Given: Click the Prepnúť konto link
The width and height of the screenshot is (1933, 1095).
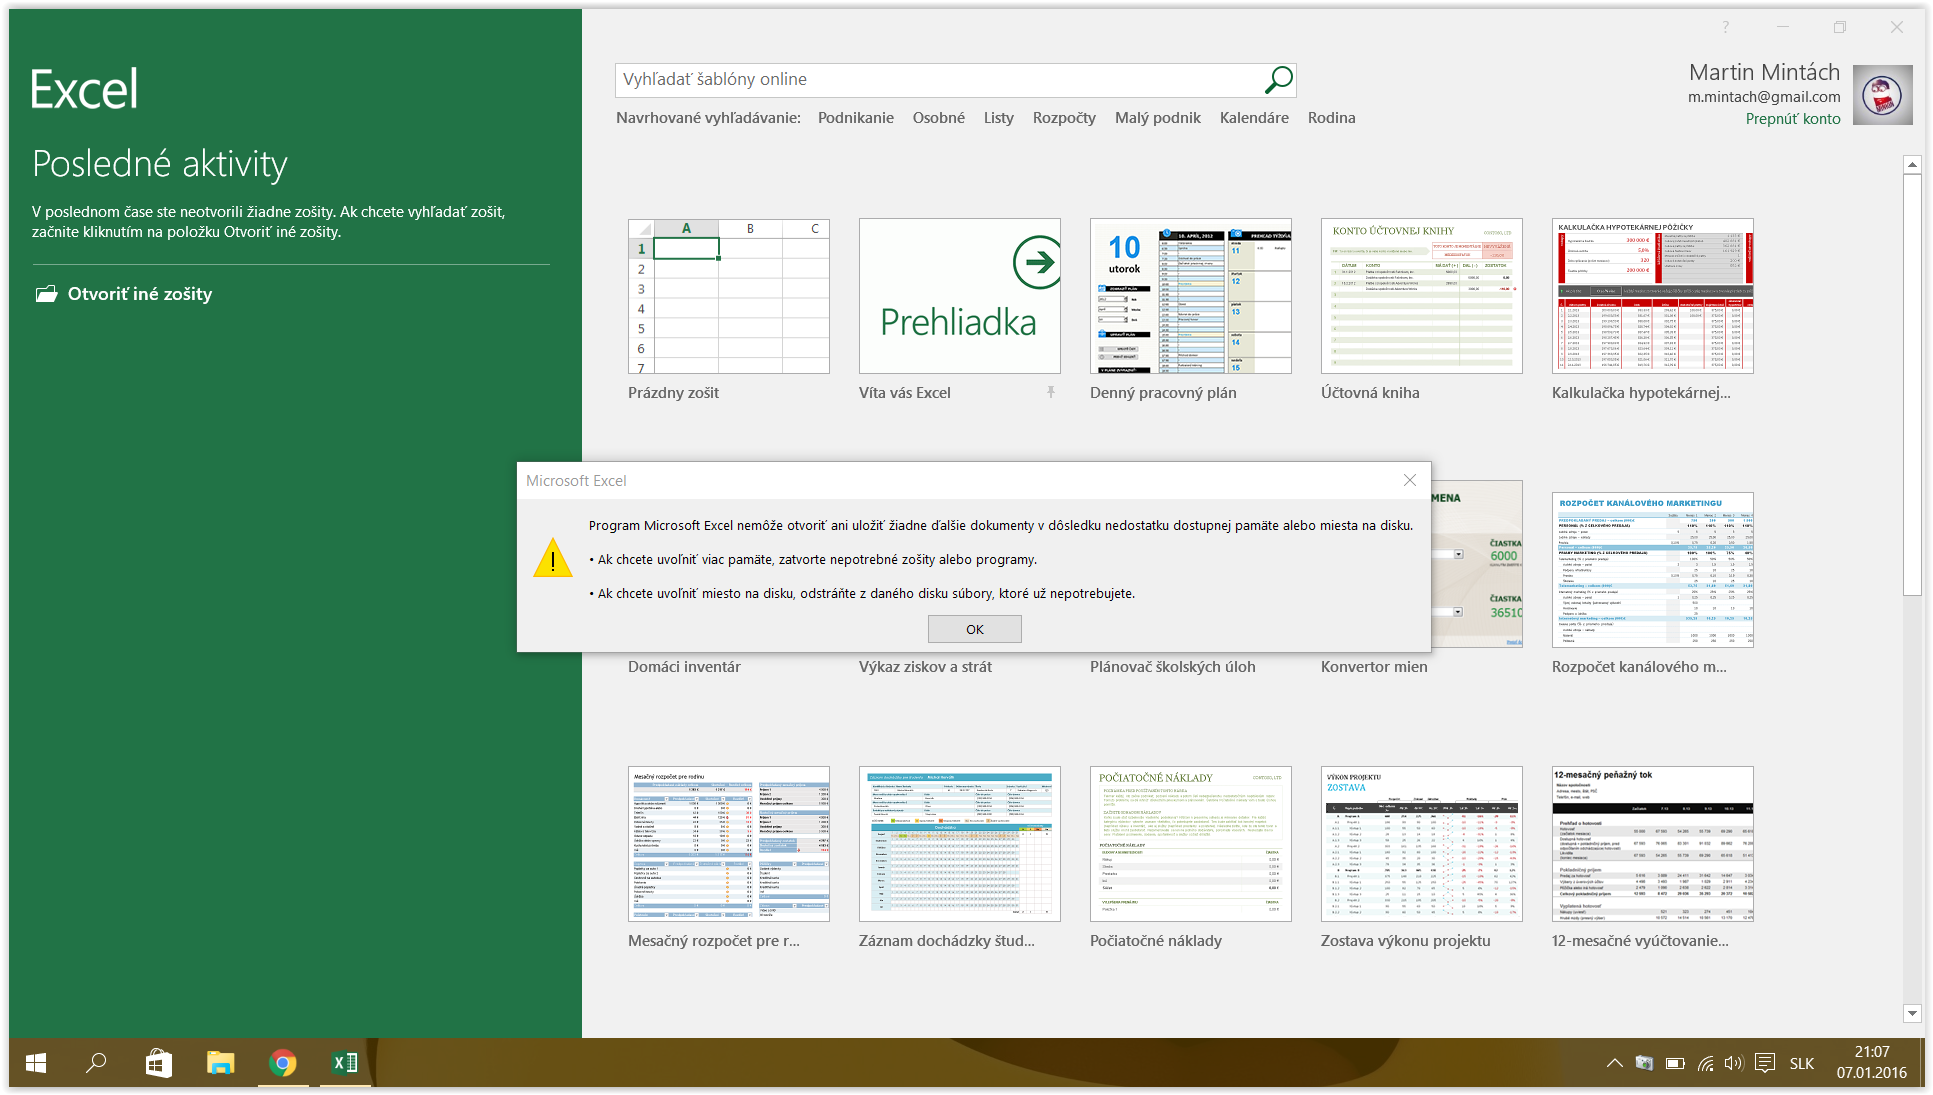Looking at the screenshot, I should (1792, 119).
